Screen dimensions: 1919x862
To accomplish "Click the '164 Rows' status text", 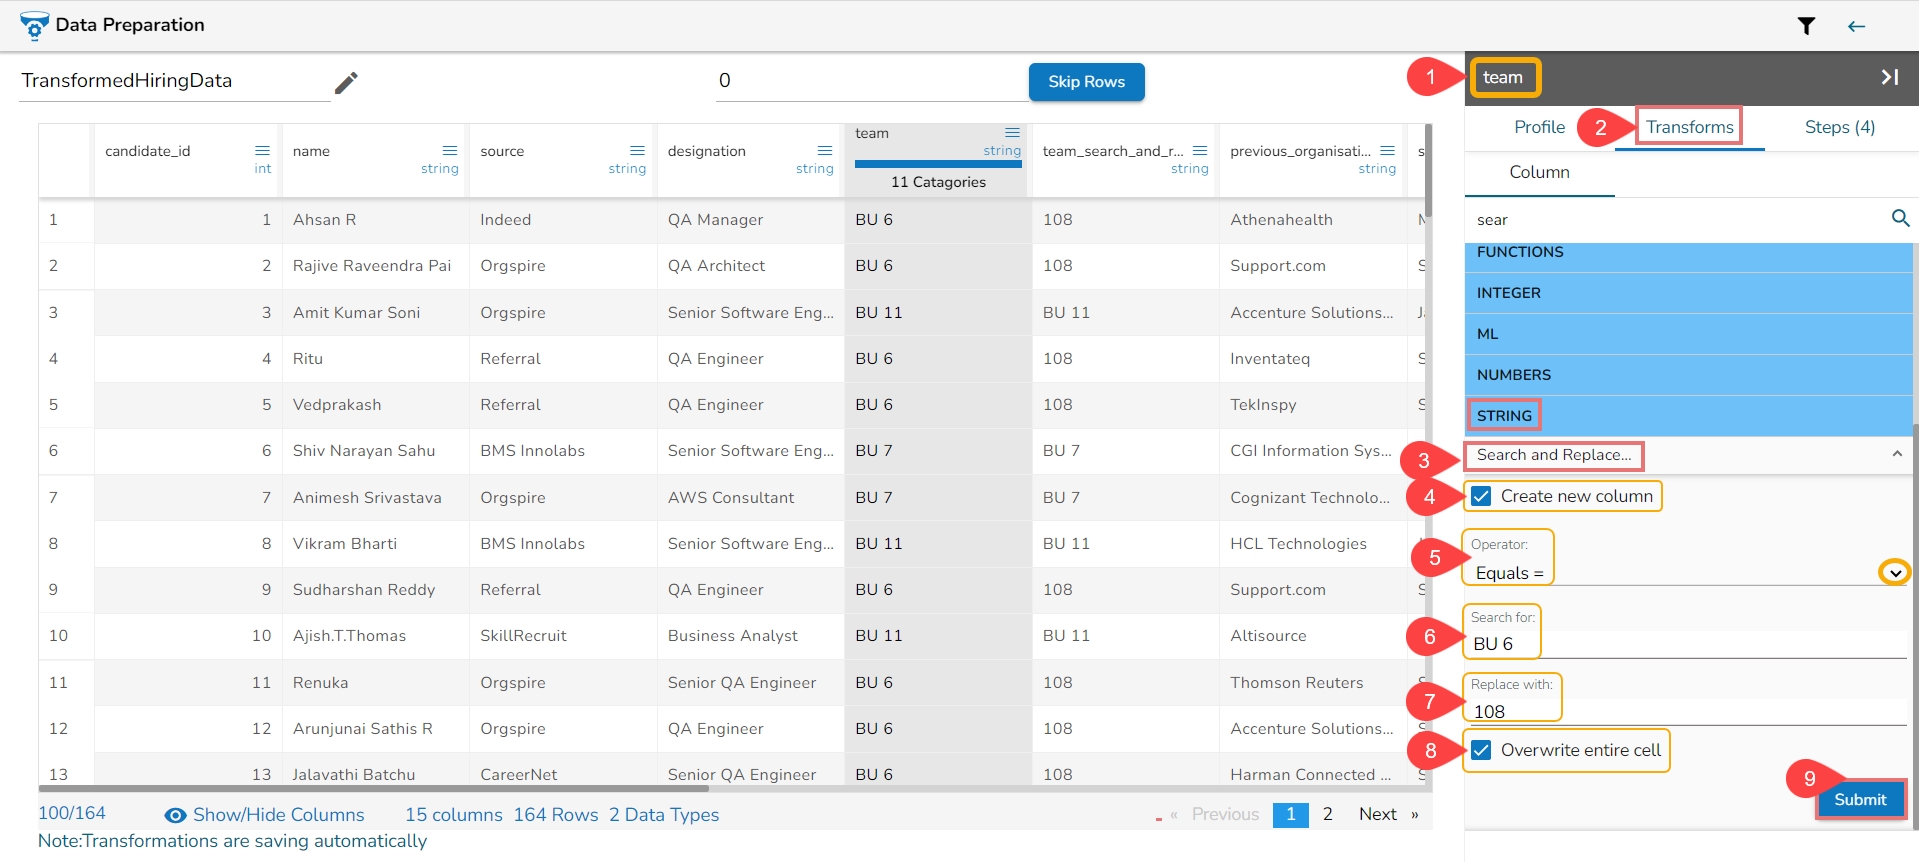I will pyautogui.click(x=556, y=815).
